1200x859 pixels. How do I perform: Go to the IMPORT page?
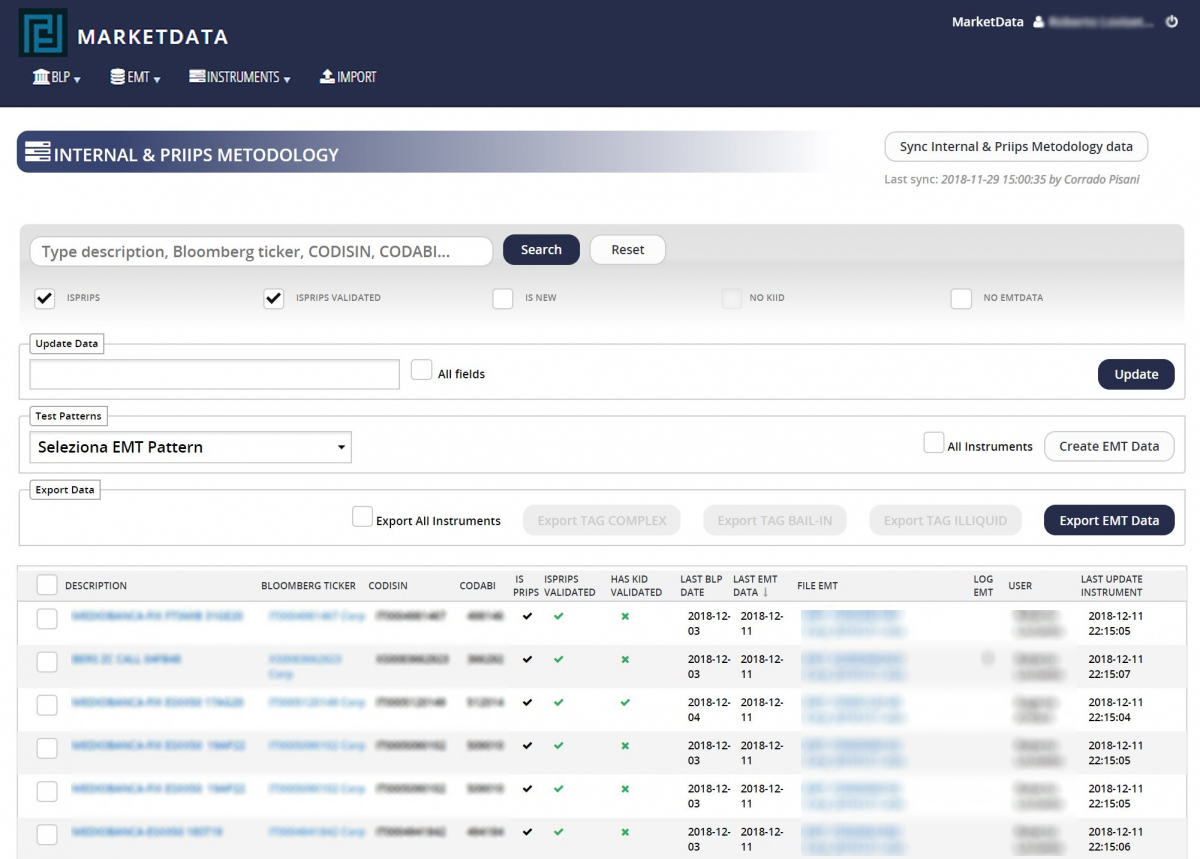tap(348, 77)
